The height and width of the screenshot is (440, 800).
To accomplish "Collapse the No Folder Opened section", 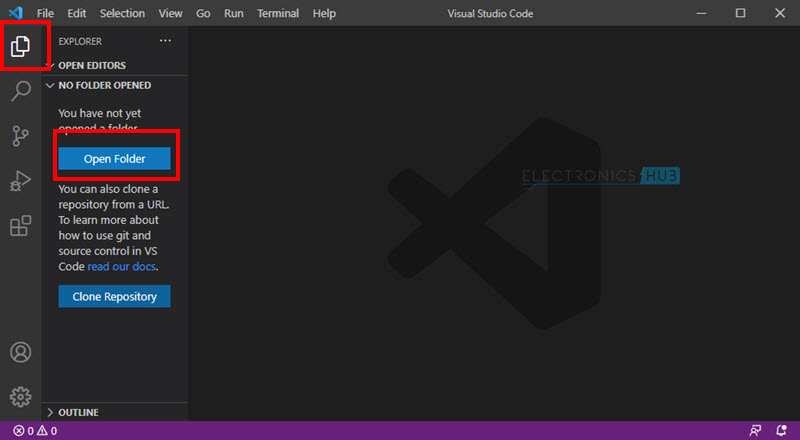I will 104,86.
